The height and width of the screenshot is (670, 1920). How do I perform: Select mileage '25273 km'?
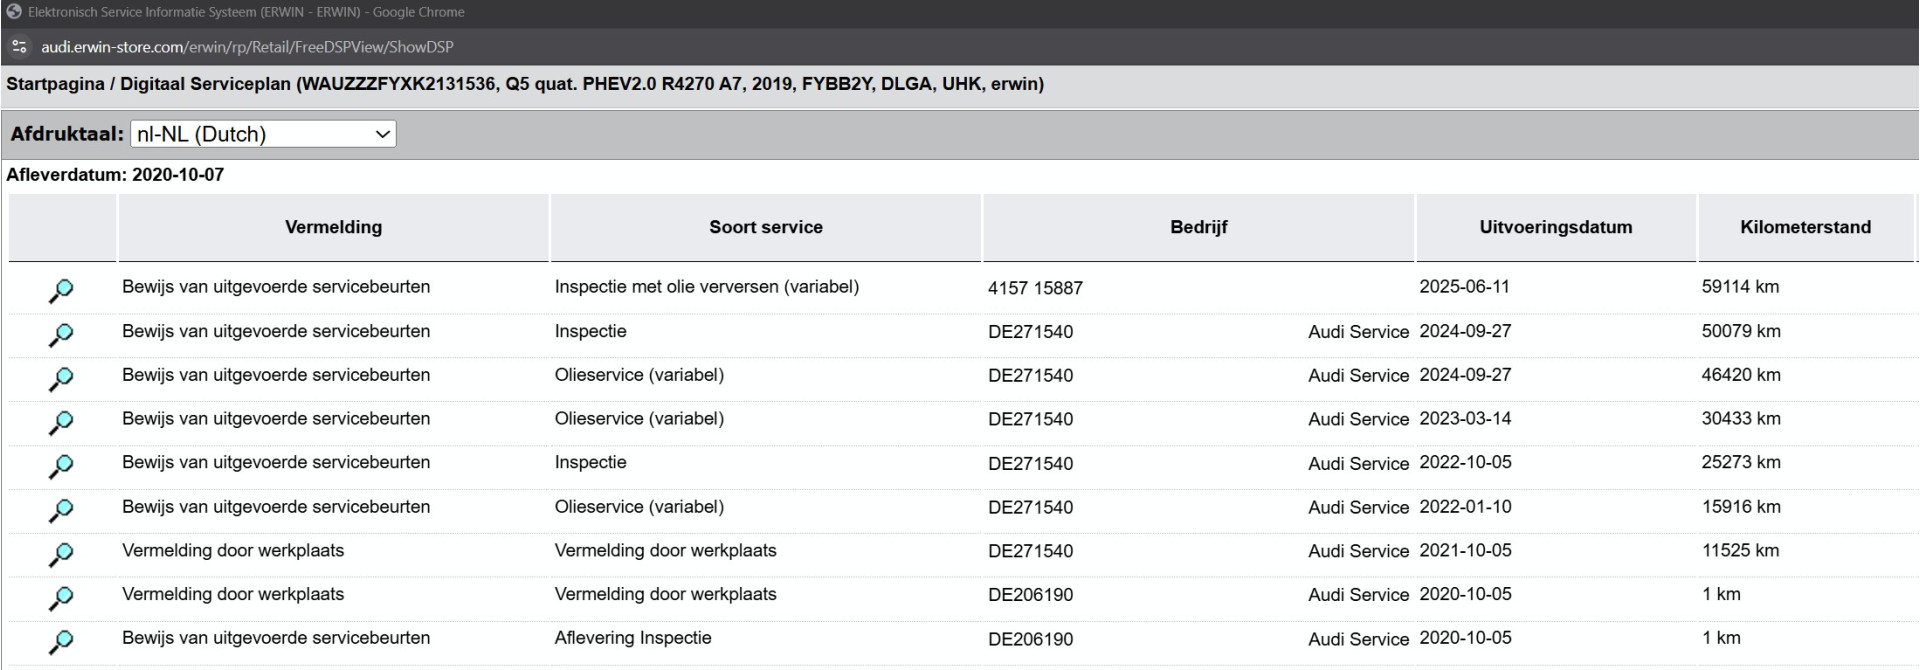coord(1741,463)
